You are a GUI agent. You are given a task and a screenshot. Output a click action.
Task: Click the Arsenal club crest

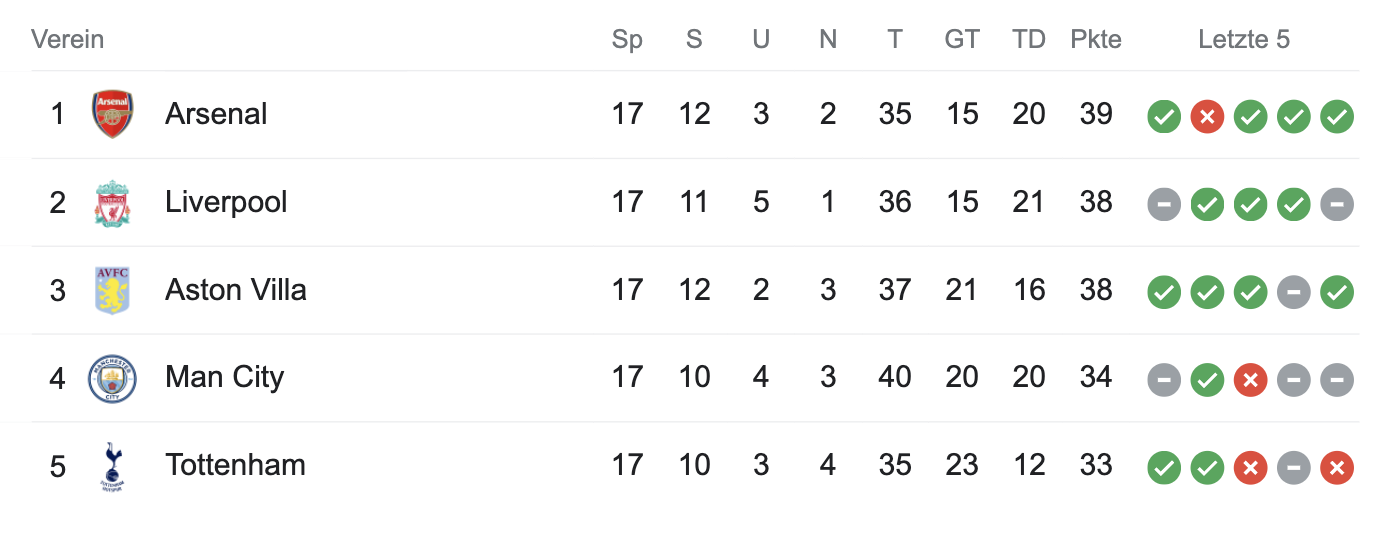[112, 114]
